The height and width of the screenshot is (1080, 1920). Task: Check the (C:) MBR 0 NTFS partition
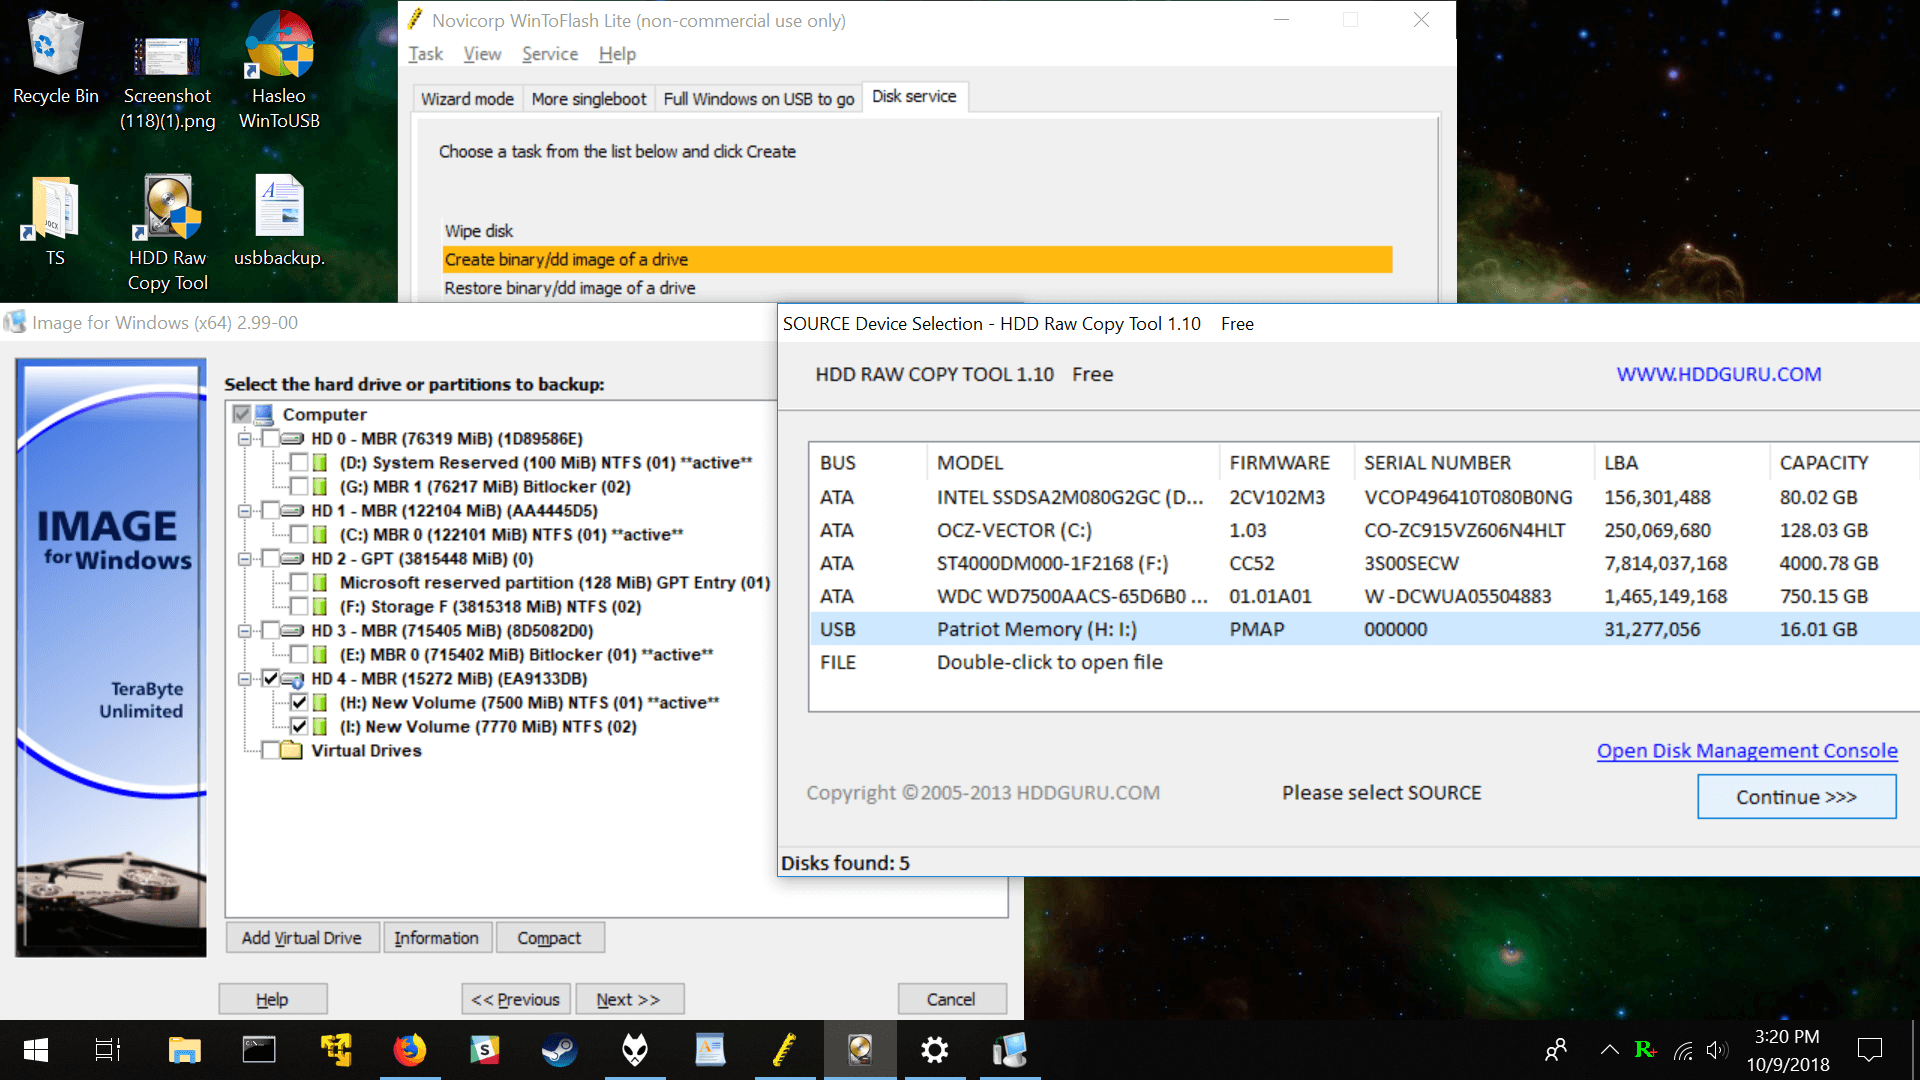(299, 535)
